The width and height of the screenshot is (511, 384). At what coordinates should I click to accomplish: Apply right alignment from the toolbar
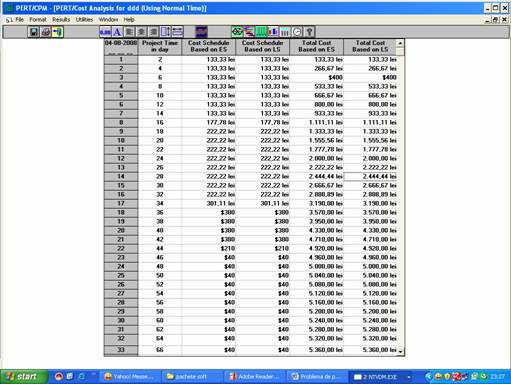pos(153,32)
